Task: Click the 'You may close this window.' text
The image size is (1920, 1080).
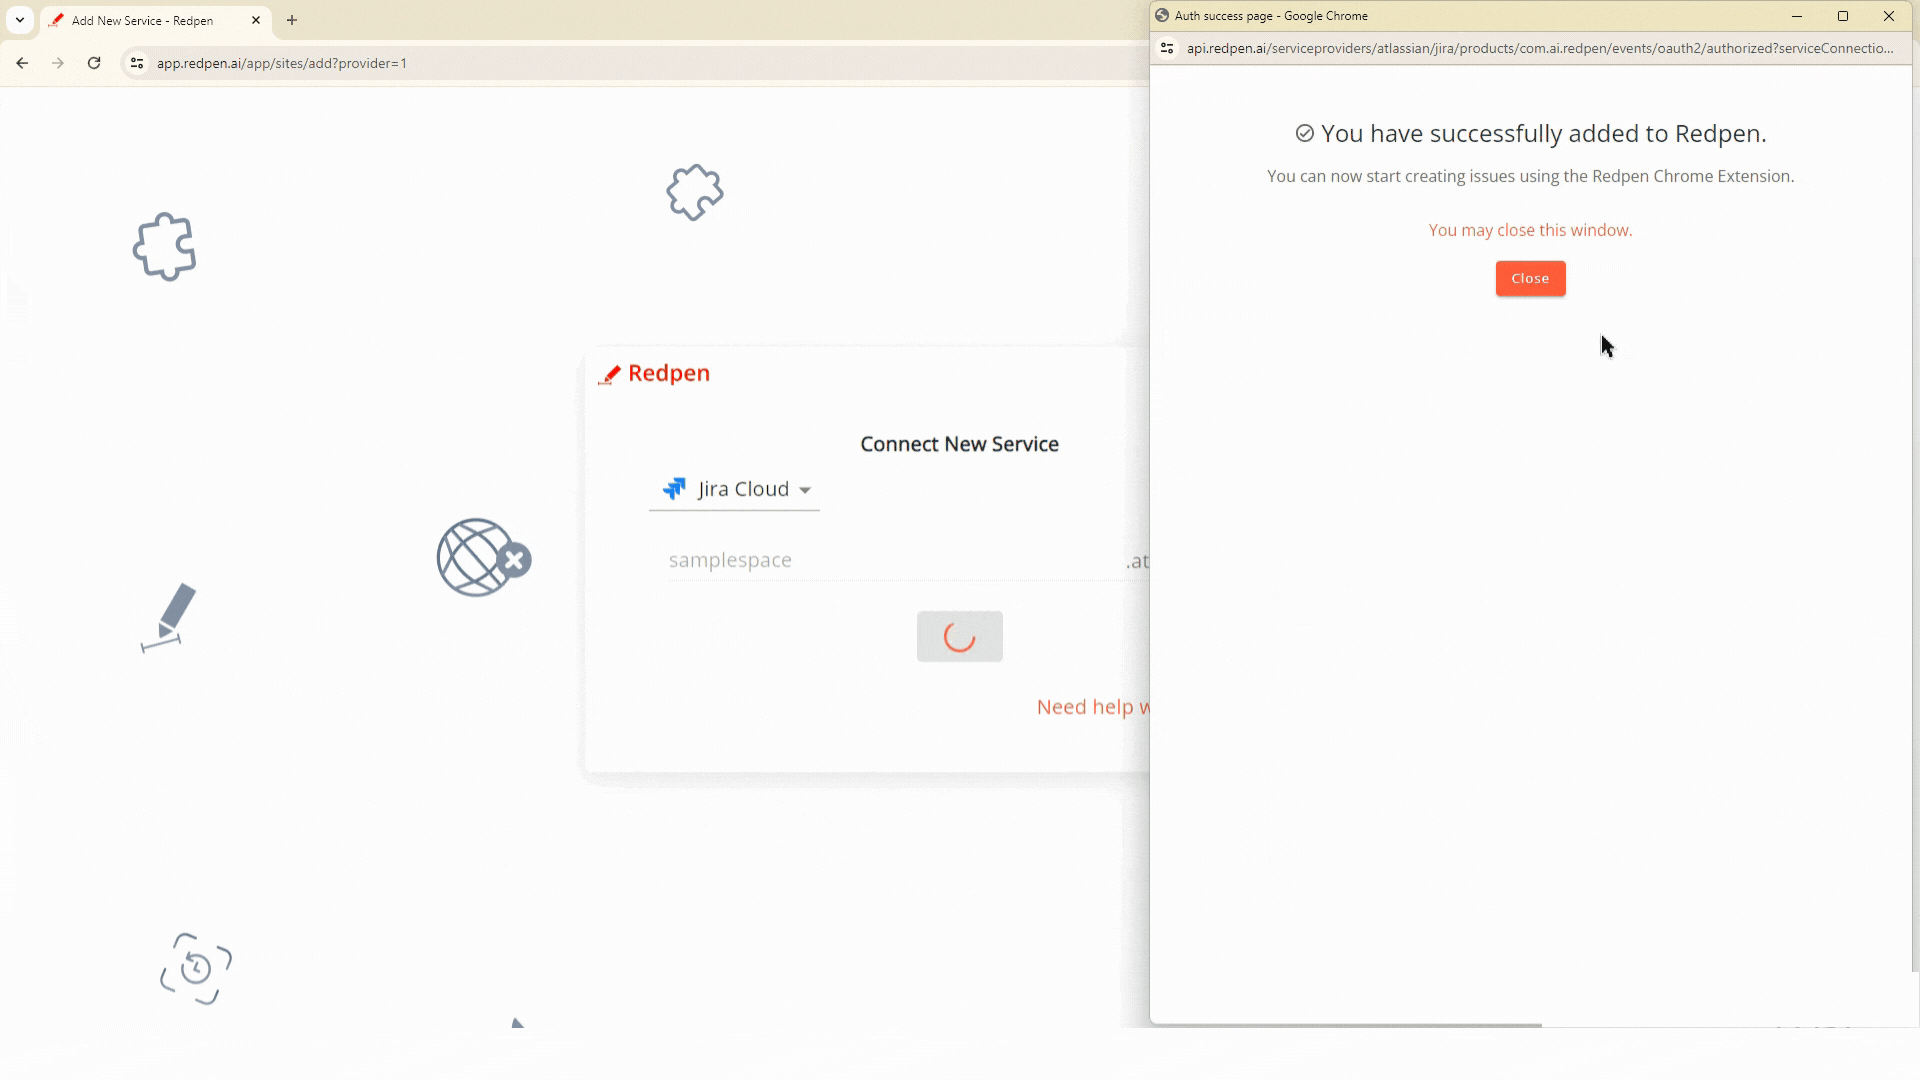Action: (1530, 230)
